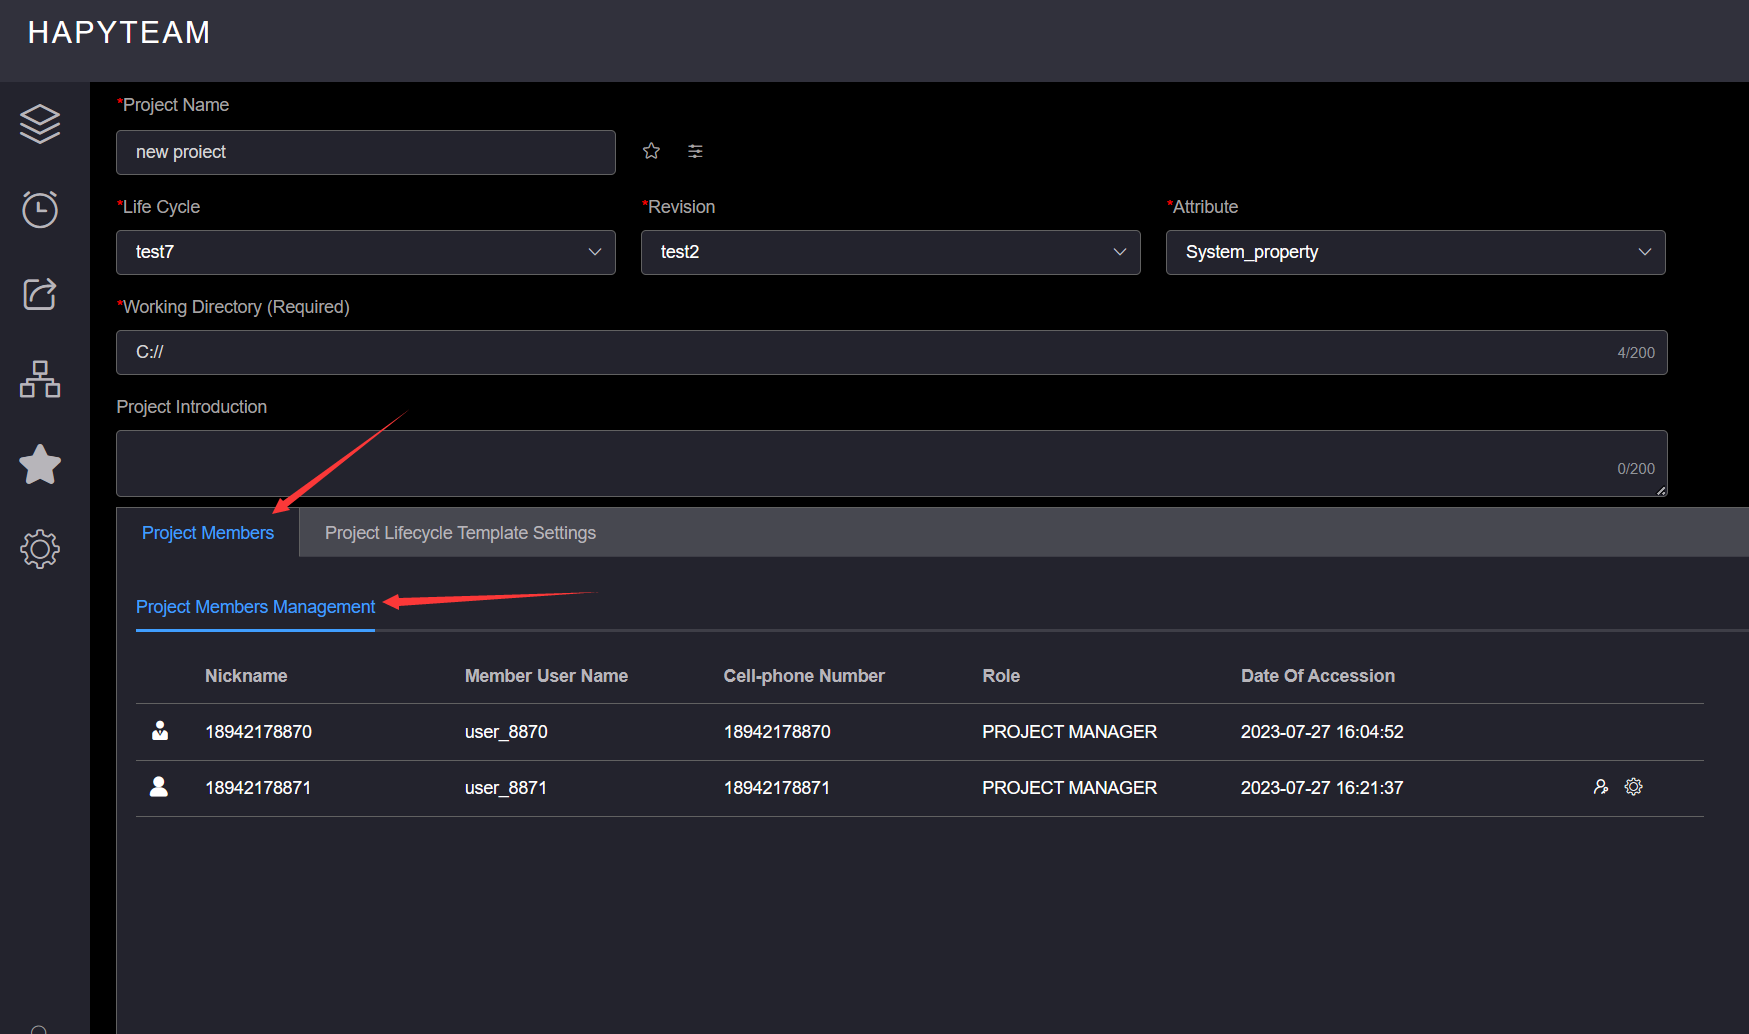Click cell-phone number of user_8871 row
This screenshot has height=1034, width=1749.
[x=777, y=788]
